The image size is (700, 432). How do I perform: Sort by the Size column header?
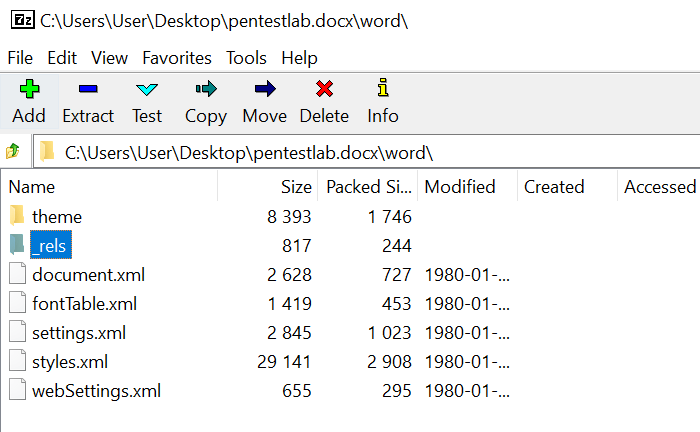(x=267, y=187)
